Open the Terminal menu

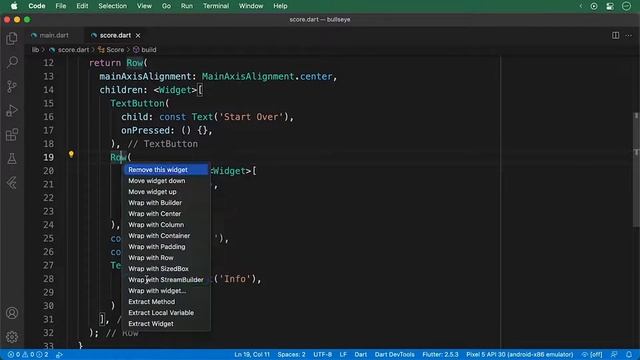coord(216,6)
